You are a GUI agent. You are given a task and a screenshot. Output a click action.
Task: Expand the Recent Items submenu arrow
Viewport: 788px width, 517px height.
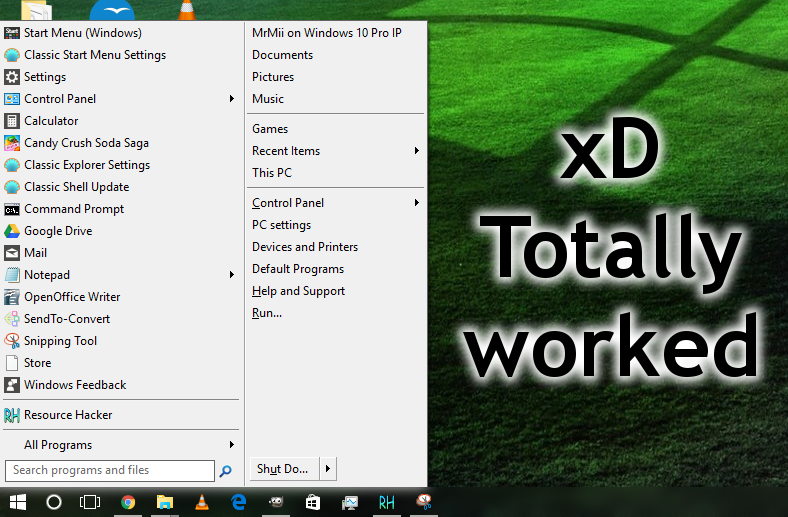pyautogui.click(x=417, y=150)
